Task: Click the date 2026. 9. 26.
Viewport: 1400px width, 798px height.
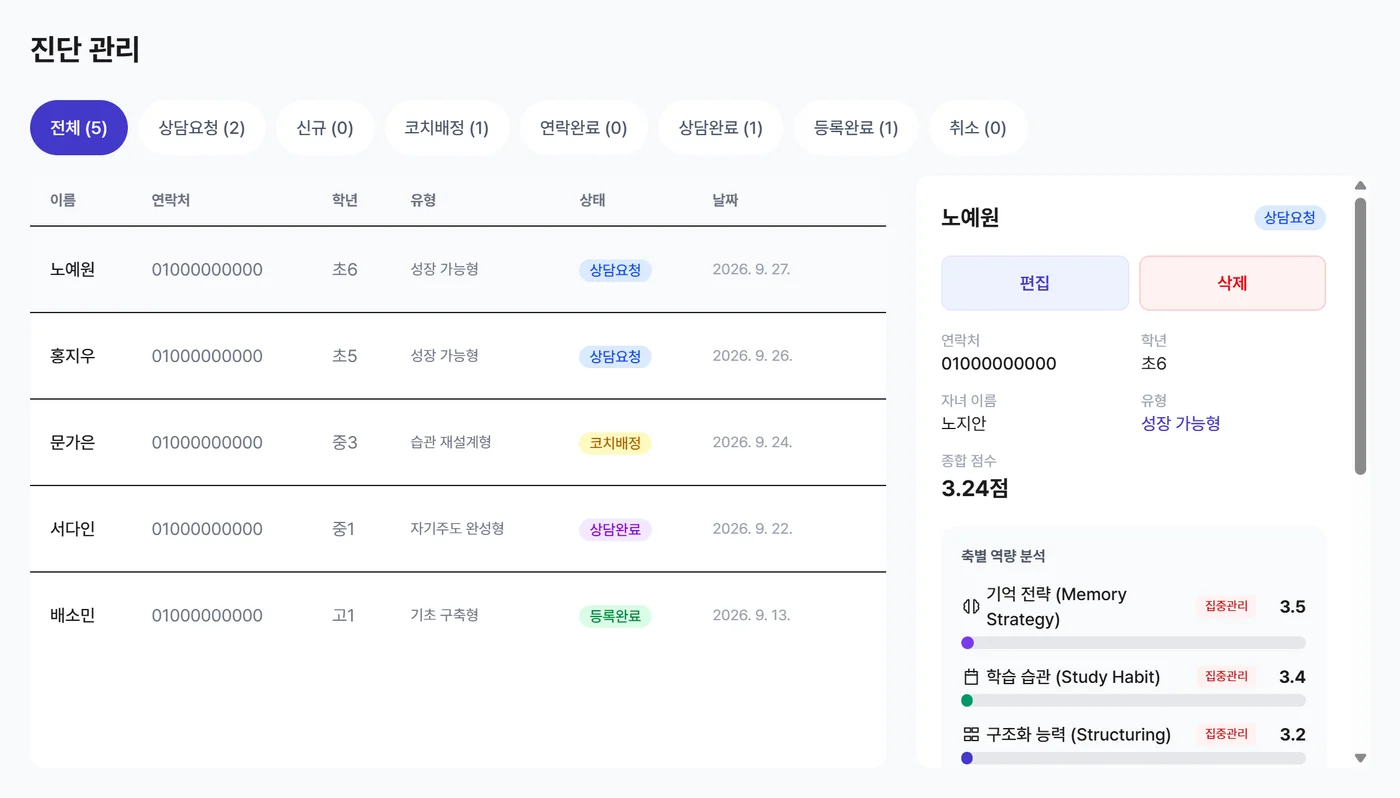Action: click(x=752, y=356)
